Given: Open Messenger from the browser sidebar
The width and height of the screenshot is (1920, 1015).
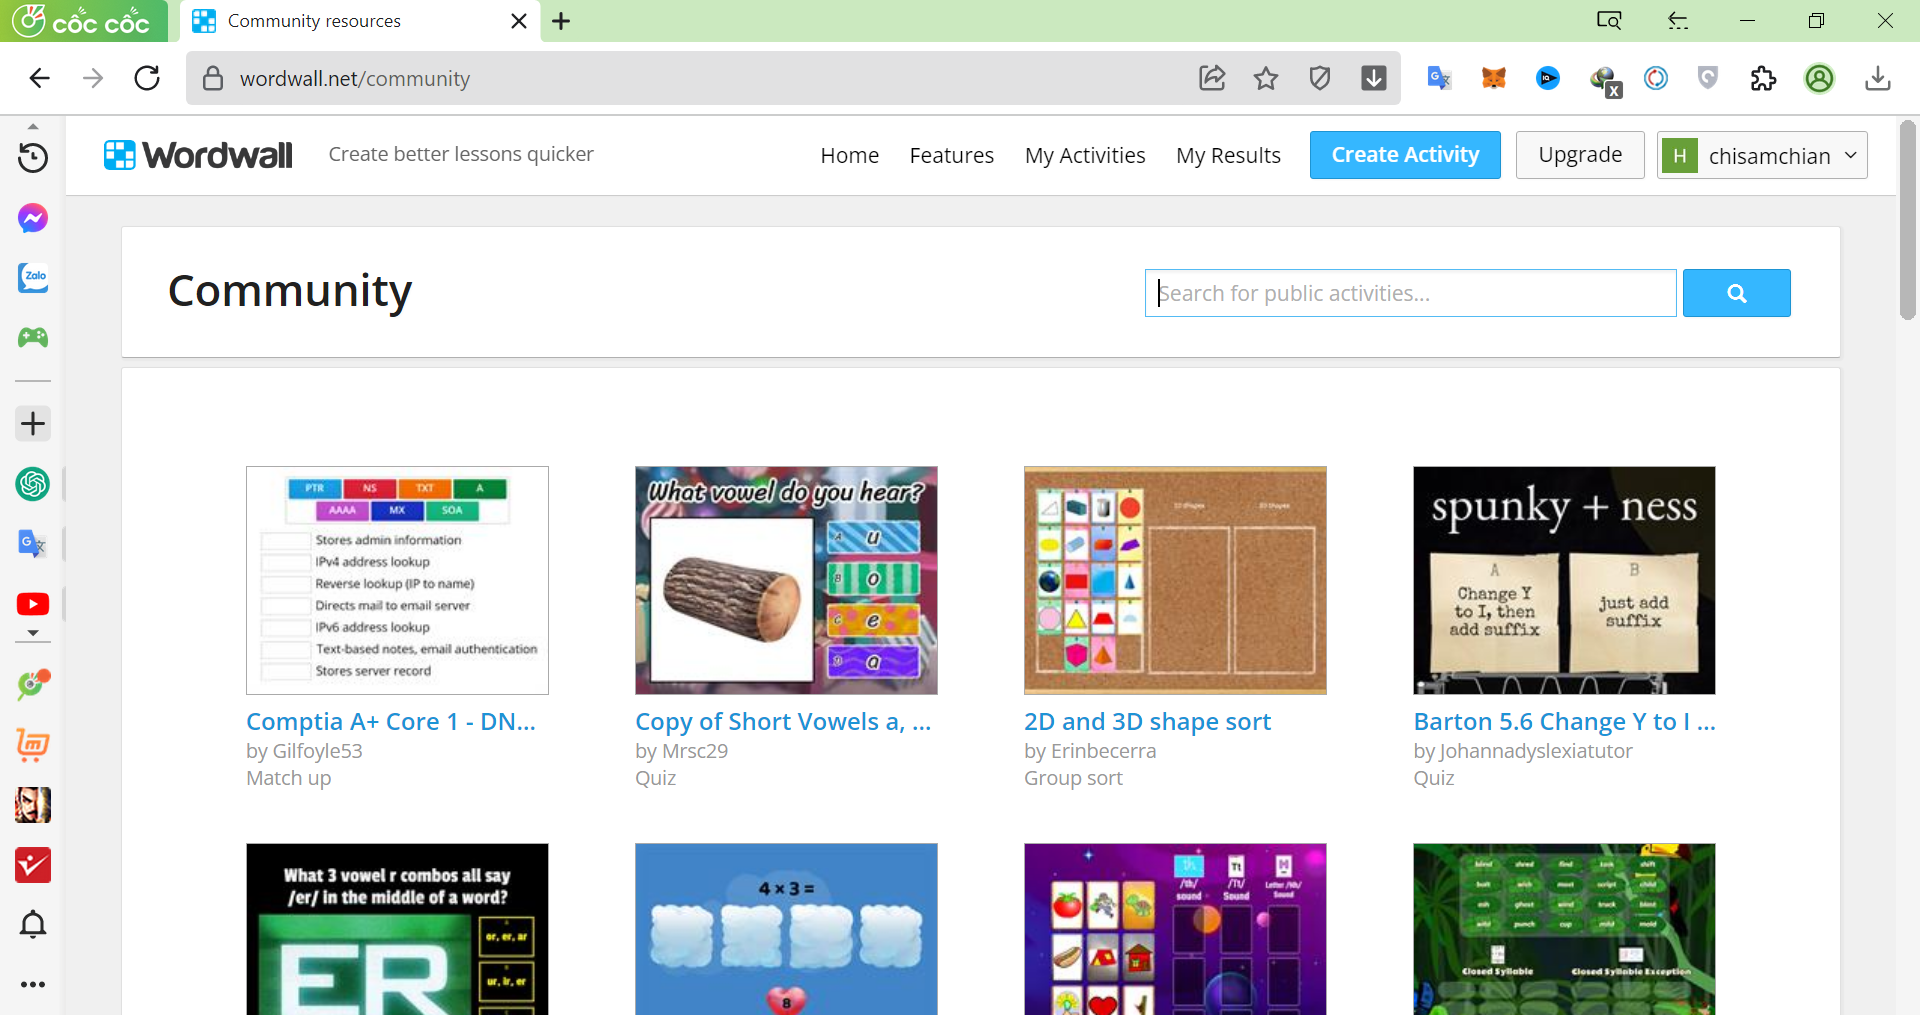Looking at the screenshot, I should pos(33,218).
